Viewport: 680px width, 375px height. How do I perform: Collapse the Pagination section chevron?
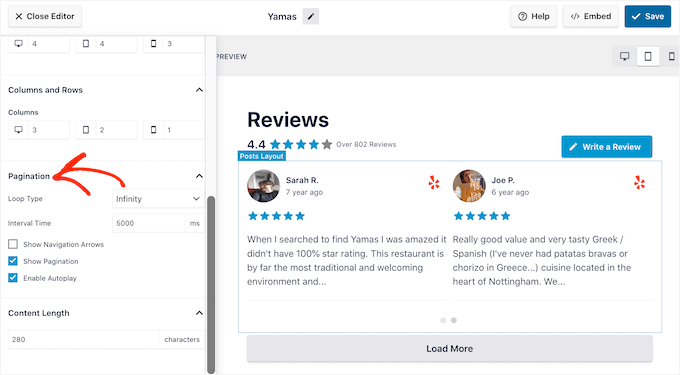pyautogui.click(x=199, y=176)
